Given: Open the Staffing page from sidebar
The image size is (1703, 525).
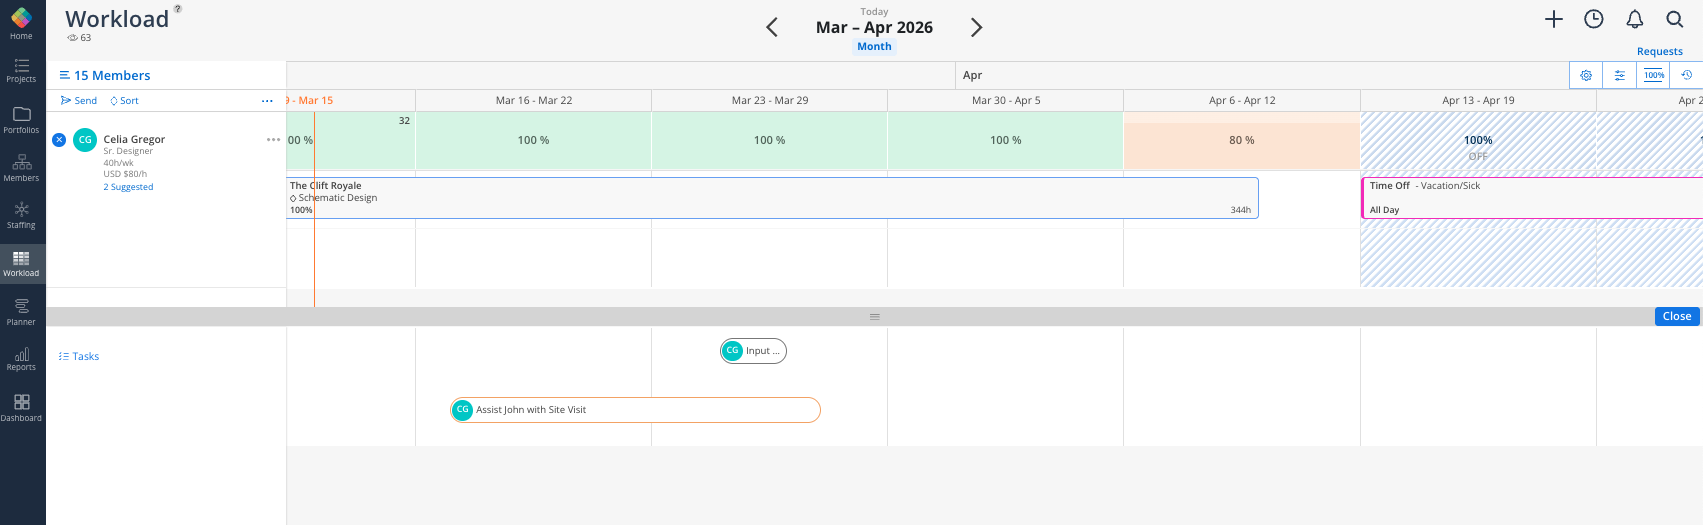Looking at the screenshot, I should pos(21,214).
